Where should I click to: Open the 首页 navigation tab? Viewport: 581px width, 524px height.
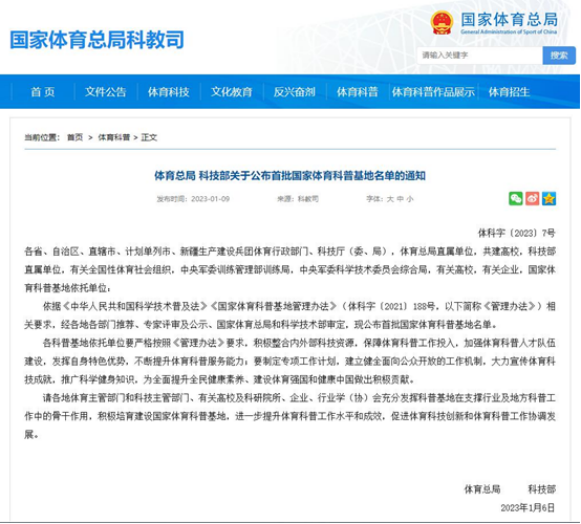tap(43, 92)
